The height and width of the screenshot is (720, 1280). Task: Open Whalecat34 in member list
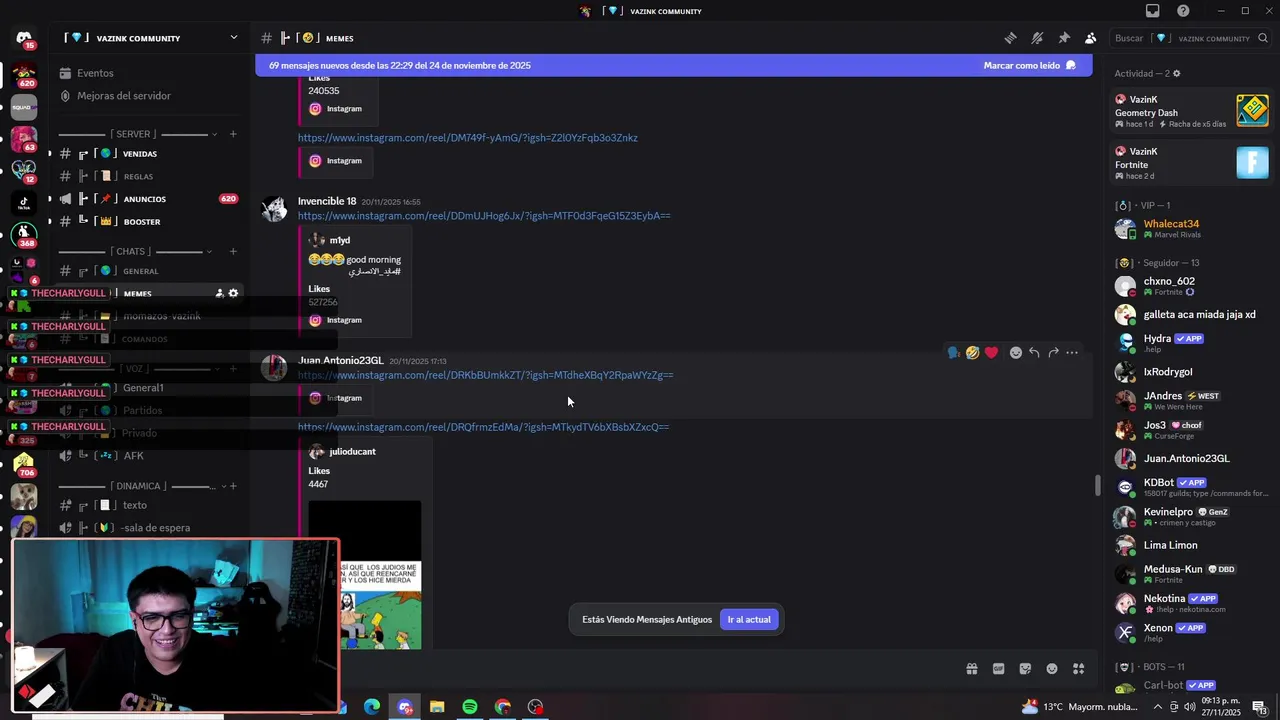click(1190, 229)
